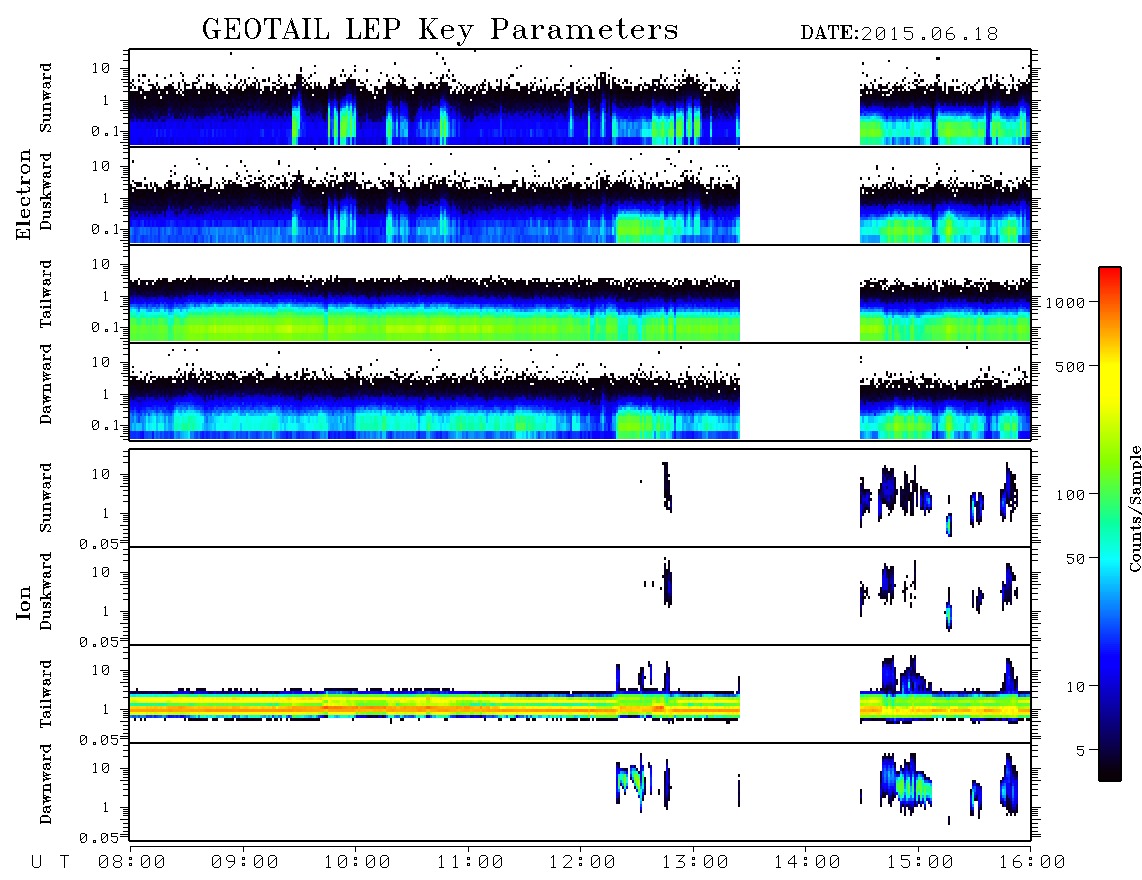Click the 13:00 time tick label
The height and width of the screenshot is (880, 1142).
click(695, 863)
